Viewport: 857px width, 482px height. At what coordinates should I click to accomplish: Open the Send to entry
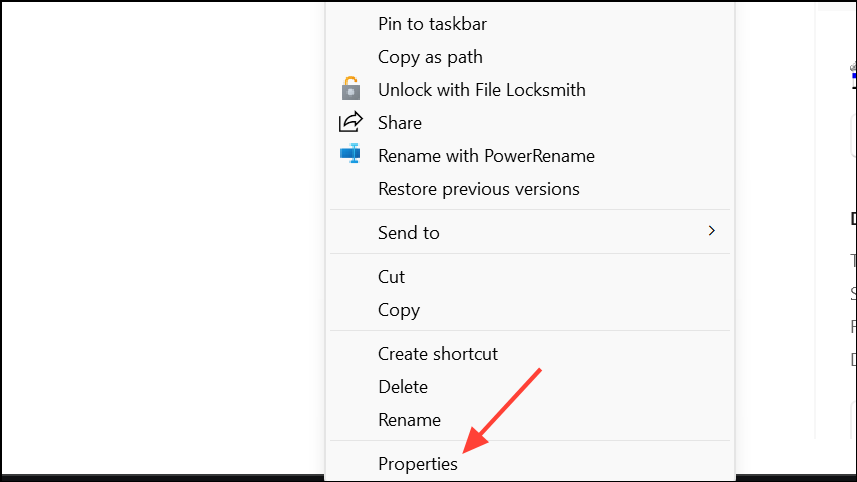tap(408, 232)
